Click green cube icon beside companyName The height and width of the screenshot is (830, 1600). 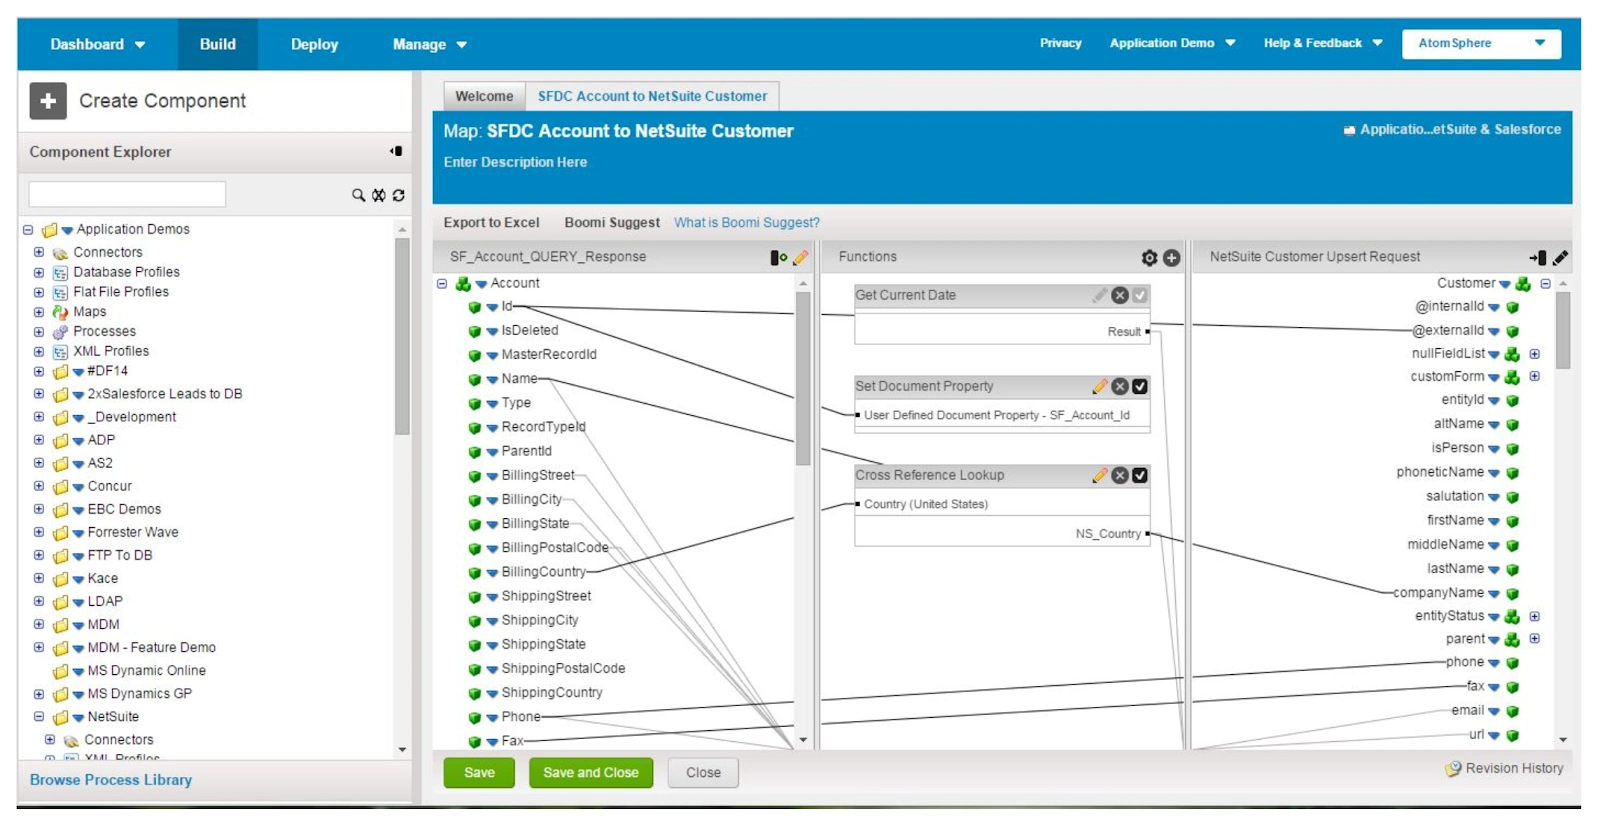(1513, 594)
